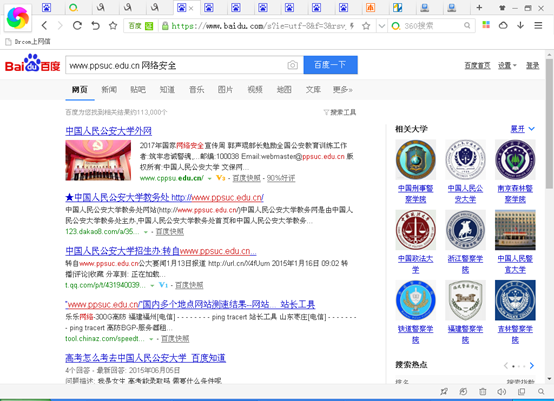This screenshot has height=401, width=554.
Task: Open the Drcom bookmark in bookmarks bar
Action: (28, 42)
